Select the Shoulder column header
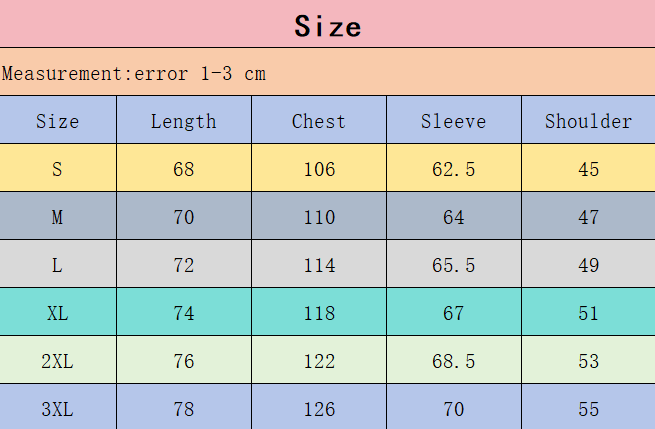 point(588,121)
